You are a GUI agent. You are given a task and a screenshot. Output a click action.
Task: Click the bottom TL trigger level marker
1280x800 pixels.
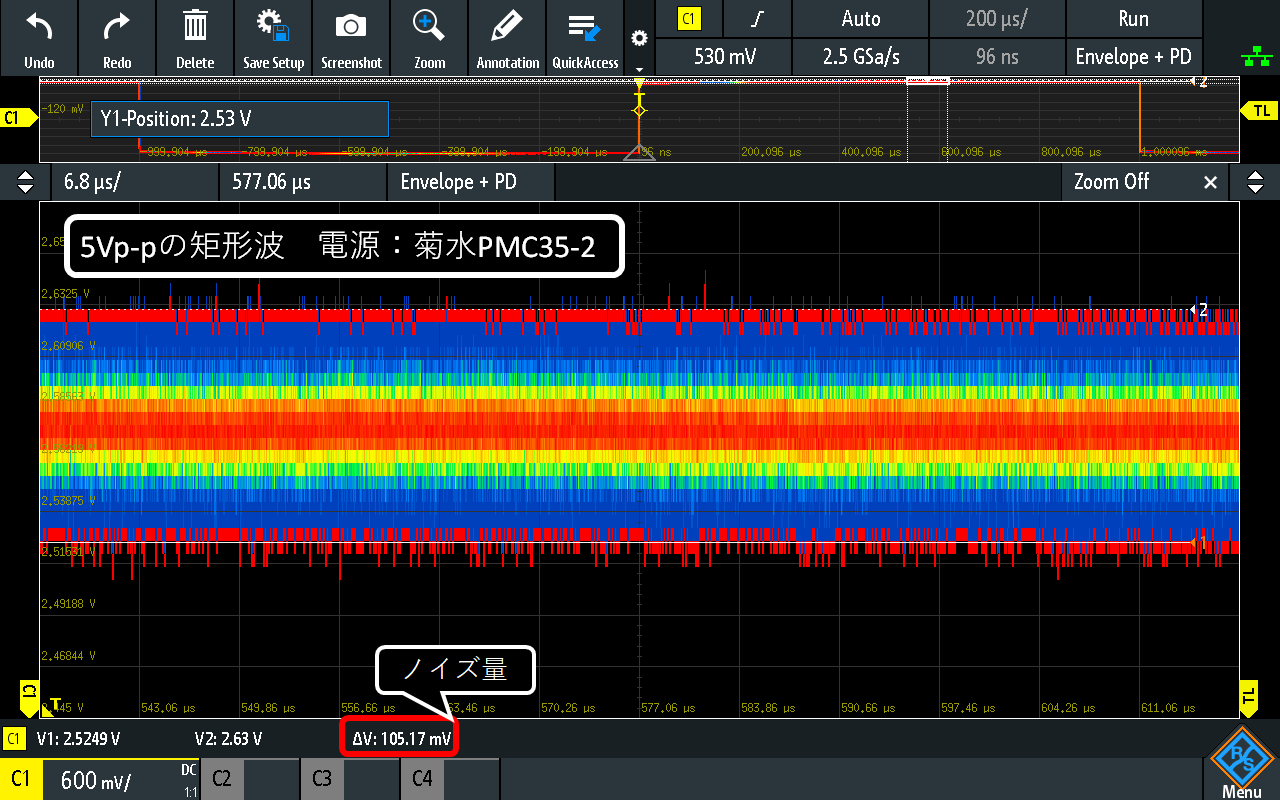[1249, 697]
